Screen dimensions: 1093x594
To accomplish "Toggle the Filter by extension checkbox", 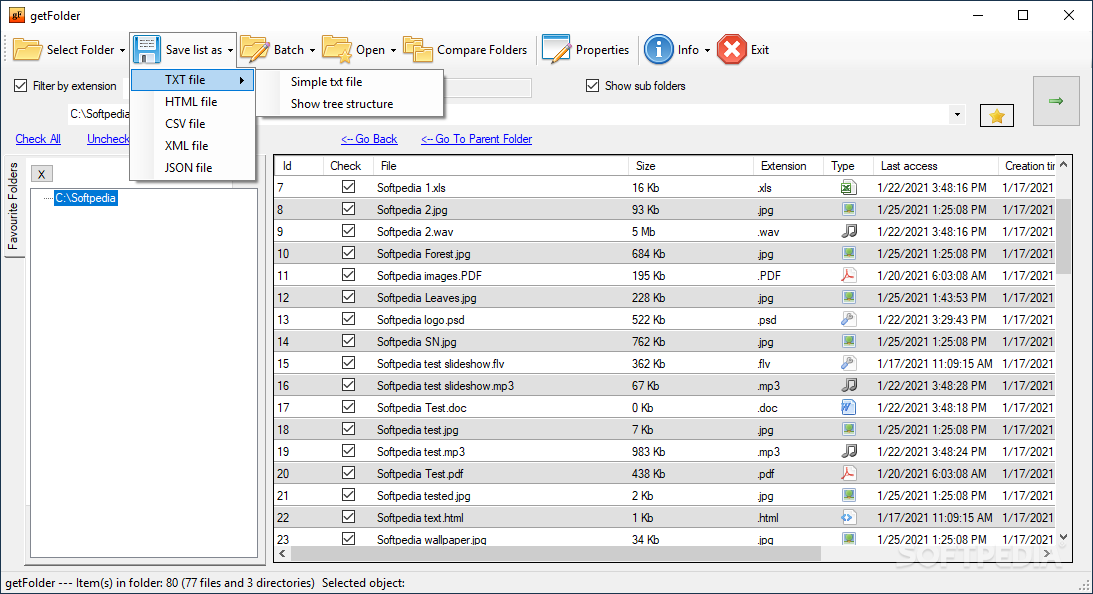I will click(x=21, y=86).
